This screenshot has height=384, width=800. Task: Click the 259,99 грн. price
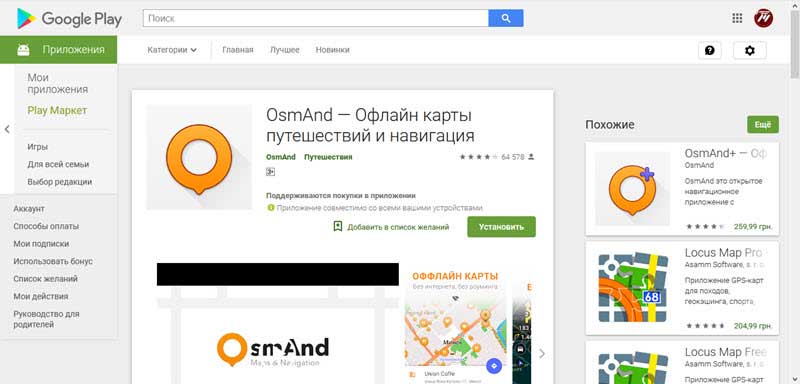click(753, 226)
